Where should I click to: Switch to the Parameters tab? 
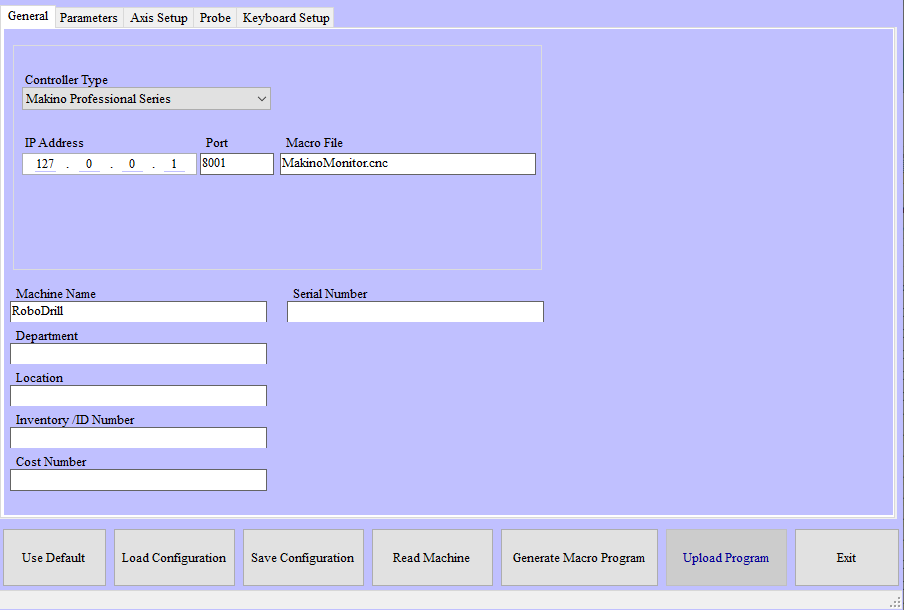pyautogui.click(x=89, y=18)
